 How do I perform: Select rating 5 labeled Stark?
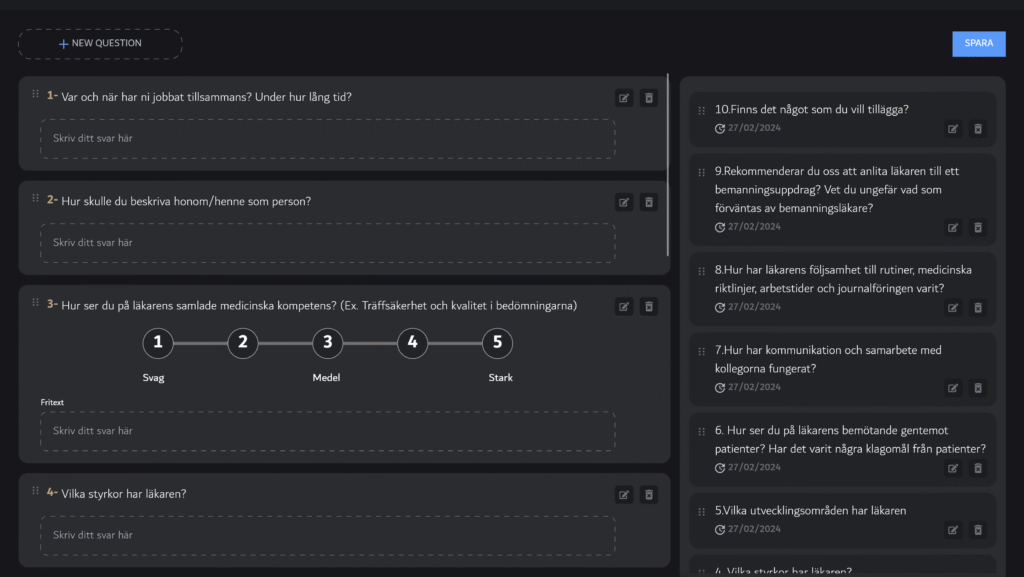click(497, 344)
